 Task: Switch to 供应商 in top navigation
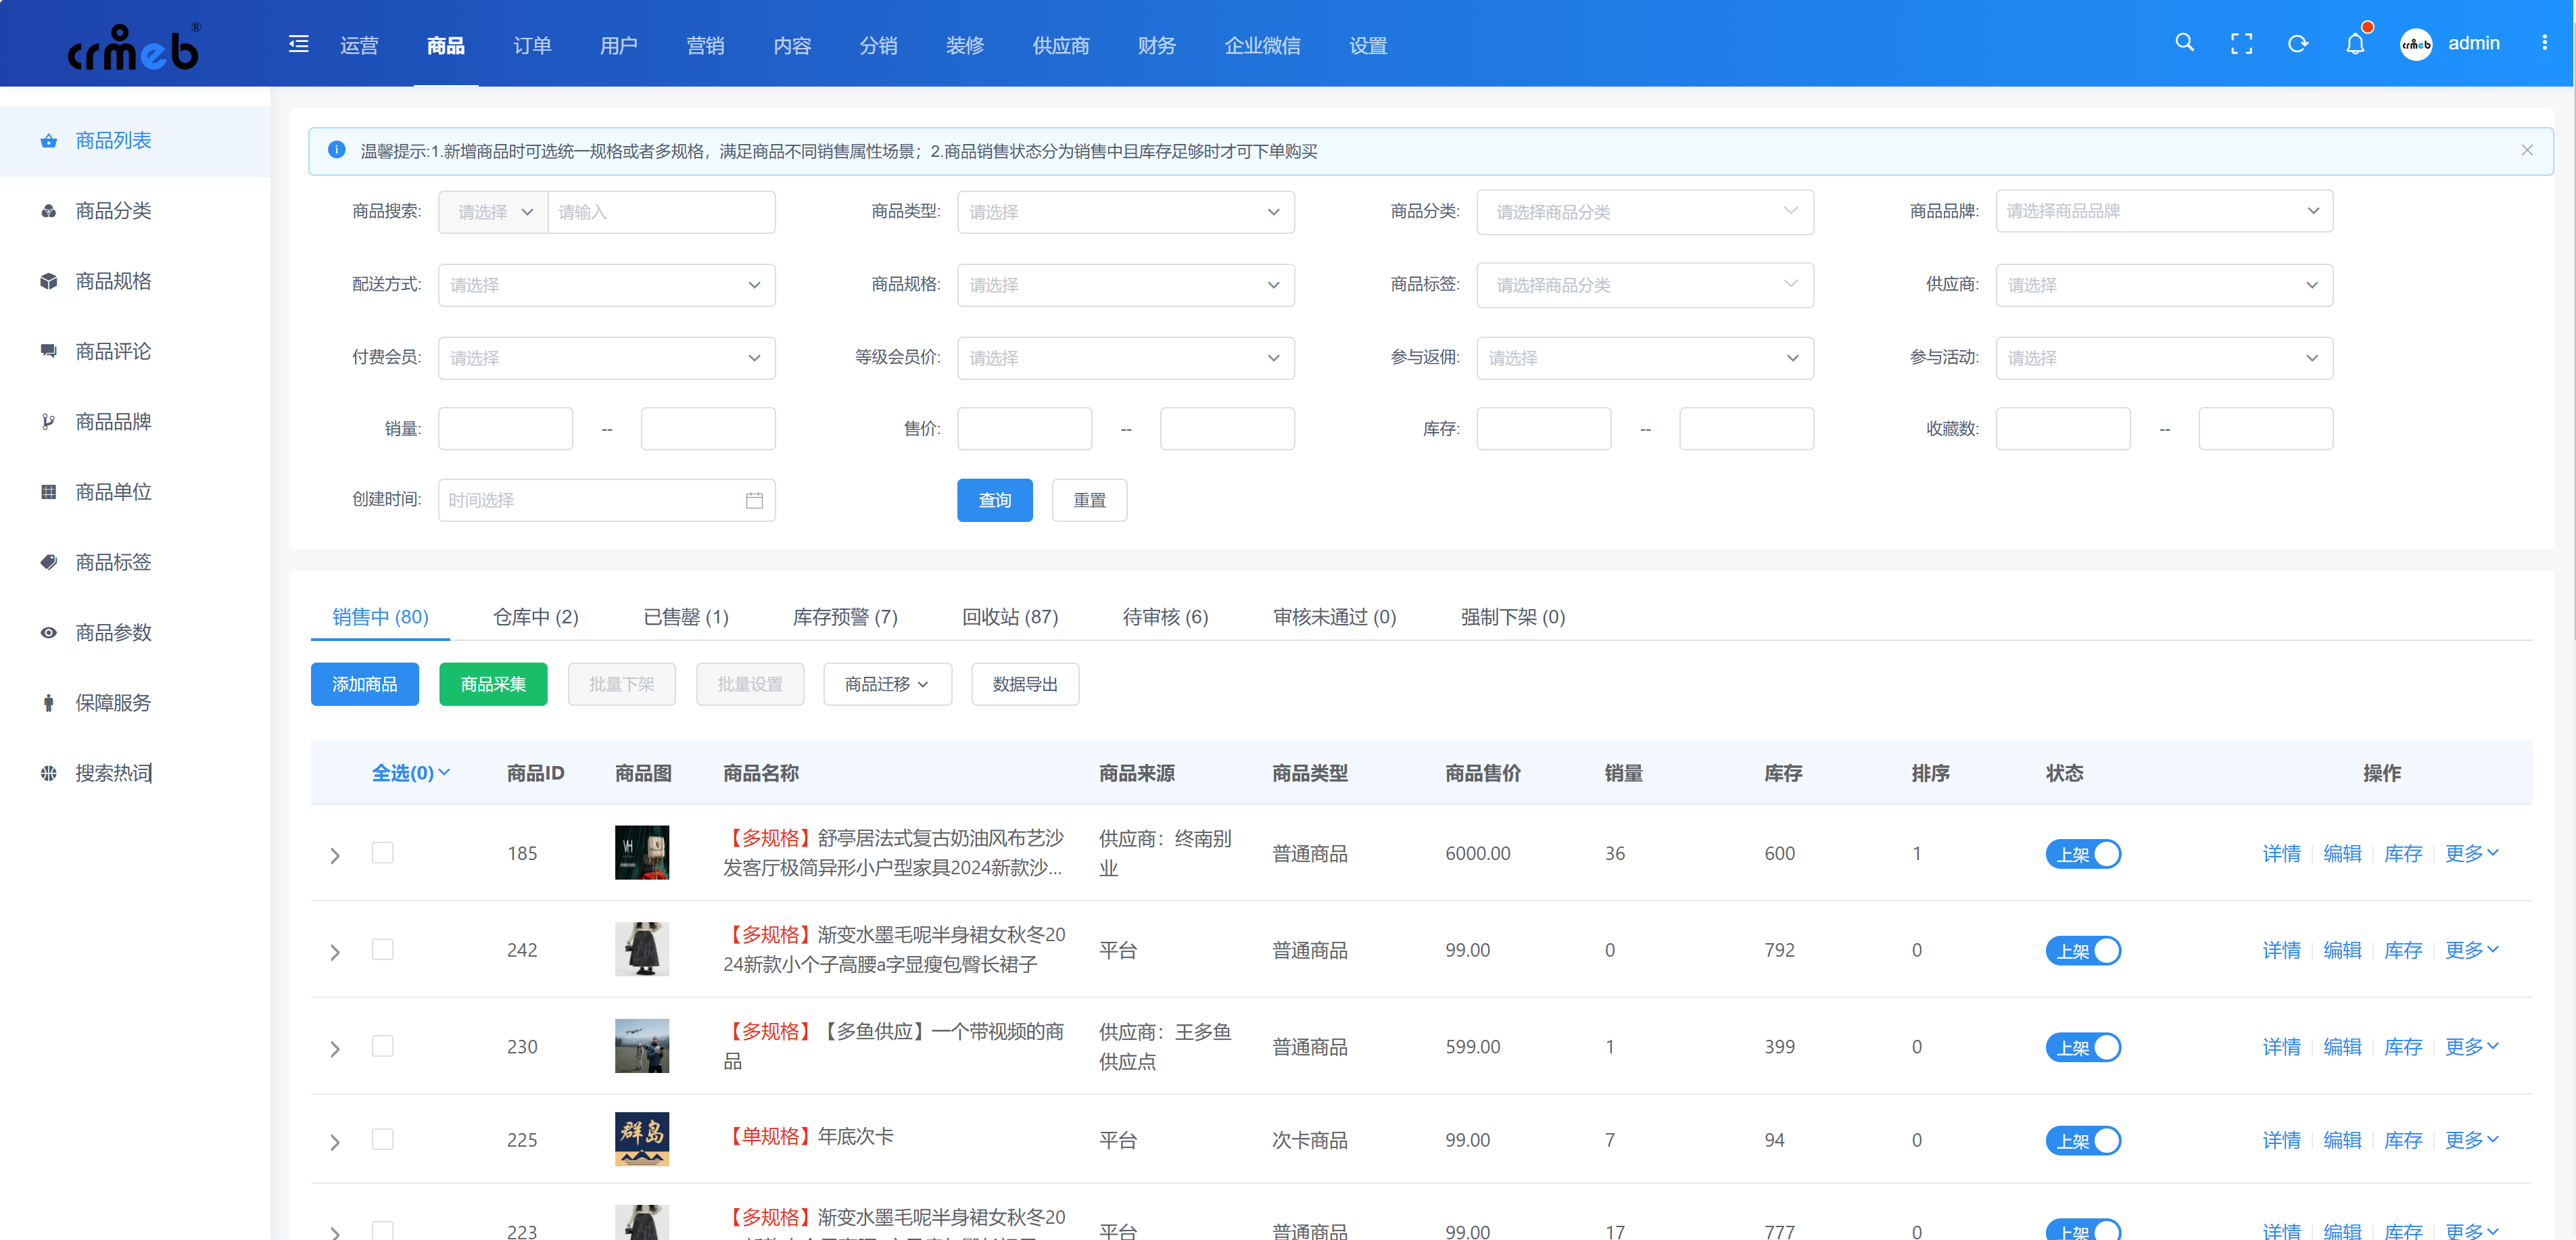pyautogui.click(x=1060, y=45)
